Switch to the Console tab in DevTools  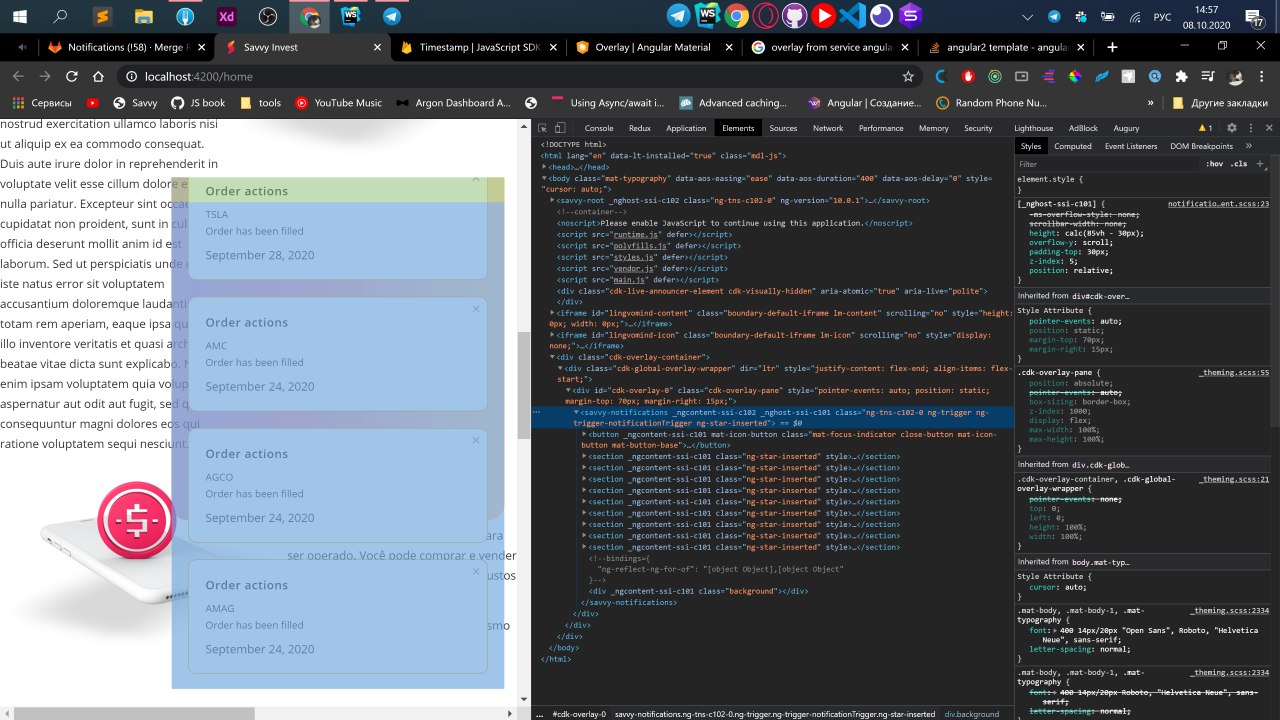pyautogui.click(x=599, y=128)
